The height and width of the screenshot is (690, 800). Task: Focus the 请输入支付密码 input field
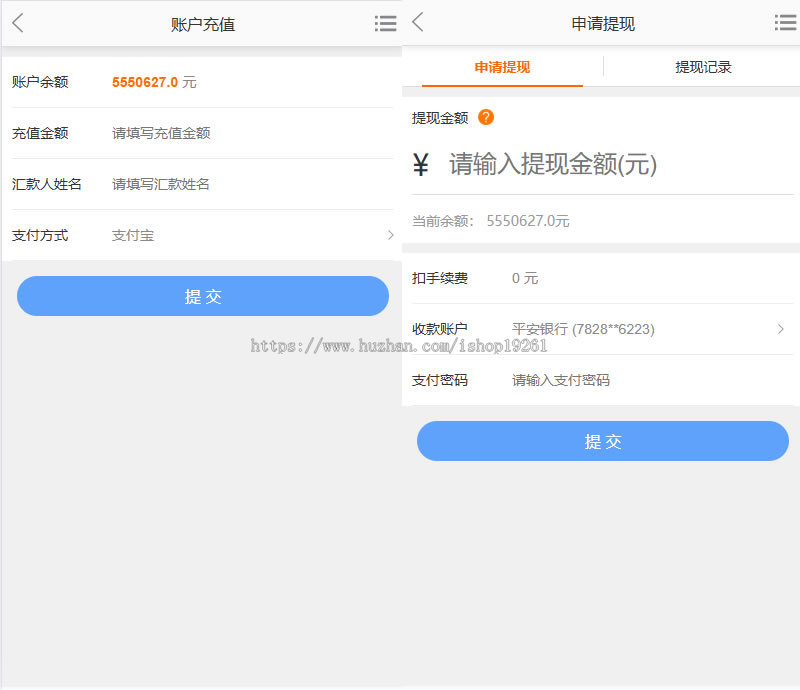[x=651, y=380]
